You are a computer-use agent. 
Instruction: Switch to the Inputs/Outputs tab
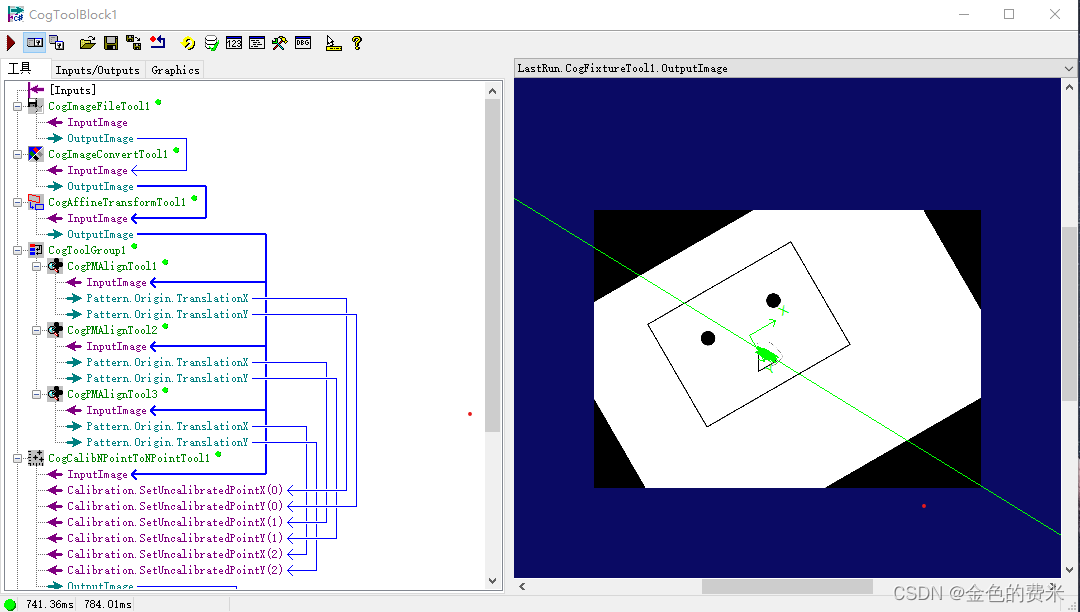pos(97,70)
